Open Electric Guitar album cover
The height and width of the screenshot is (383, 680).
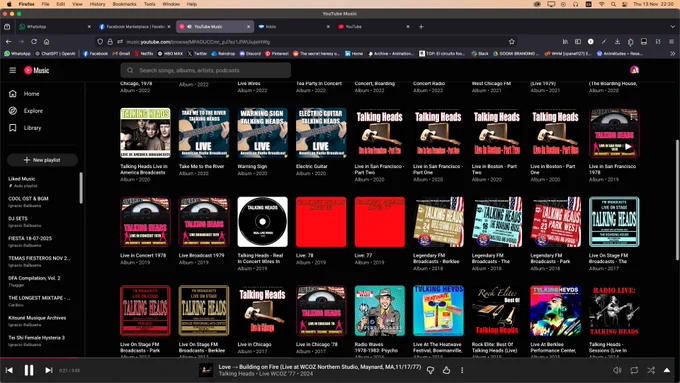pyautogui.click(x=321, y=133)
